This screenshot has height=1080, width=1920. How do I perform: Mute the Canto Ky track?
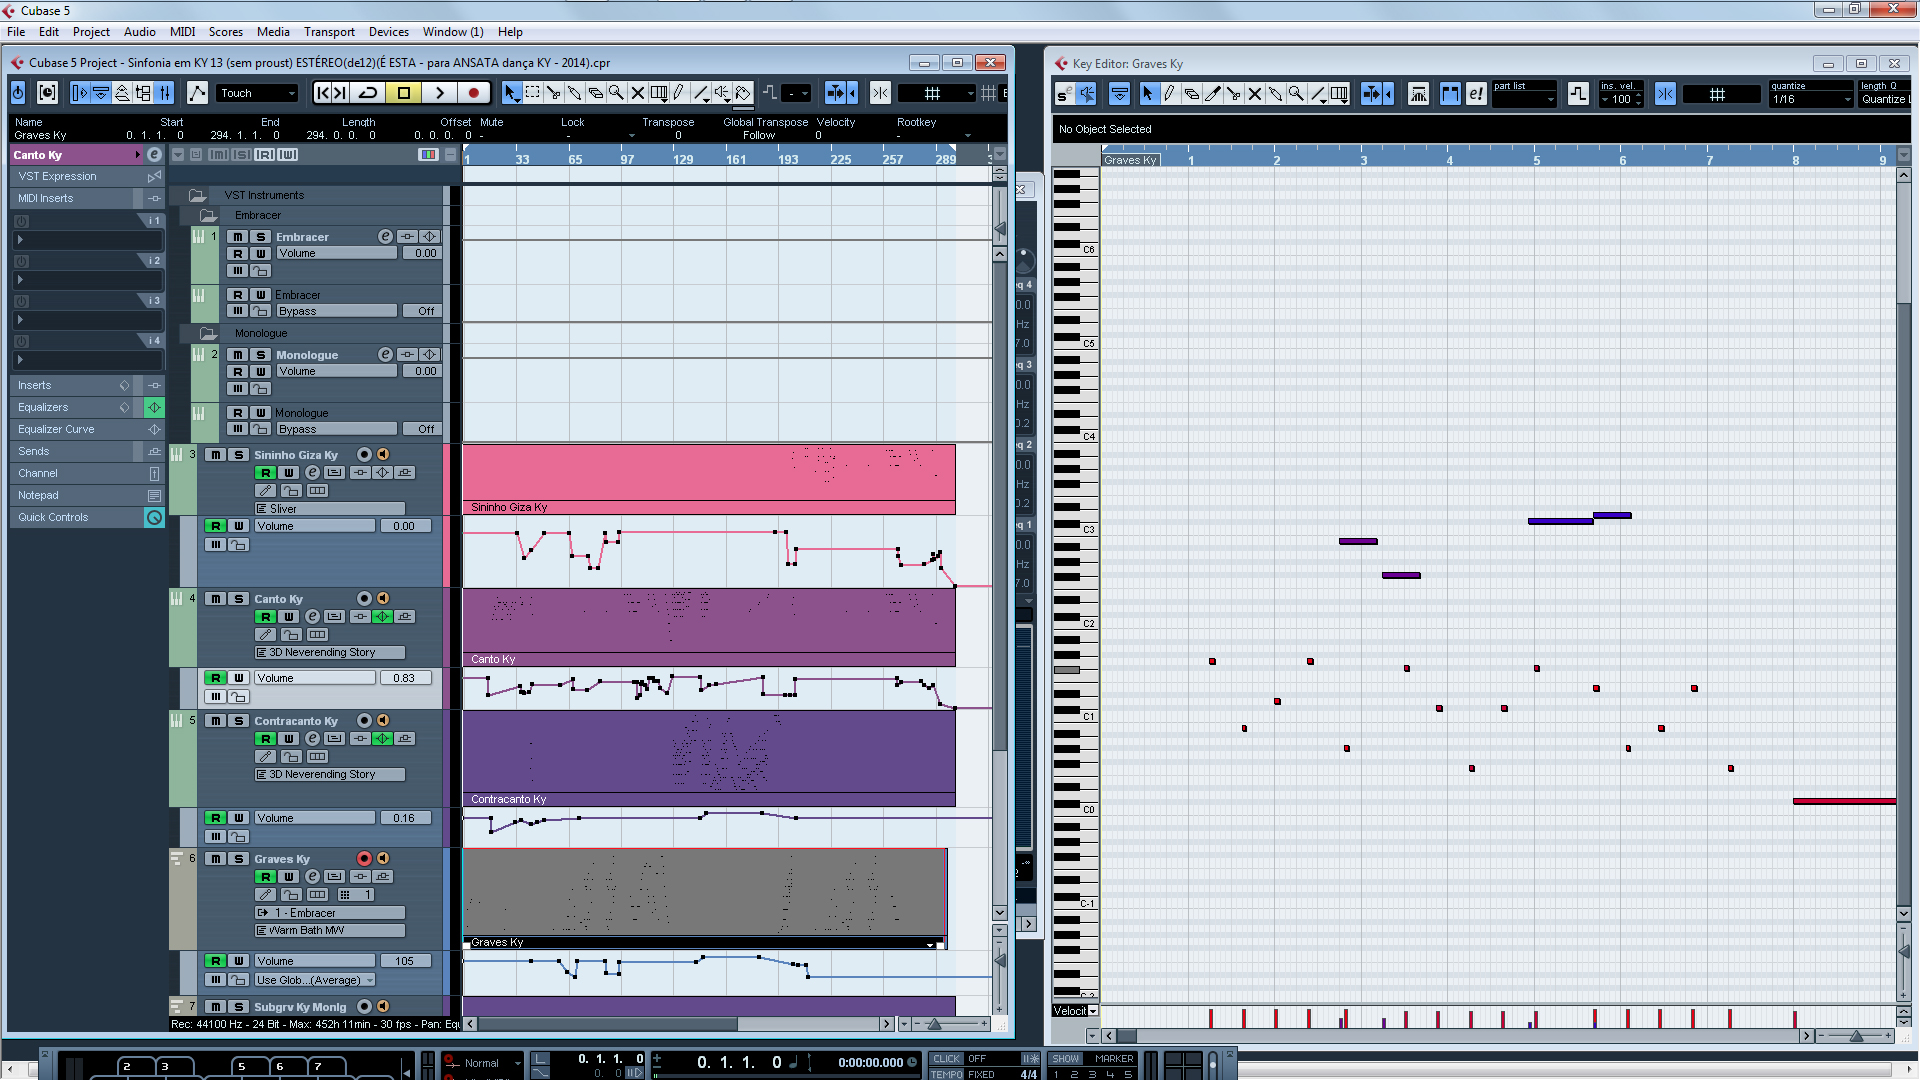tap(215, 599)
